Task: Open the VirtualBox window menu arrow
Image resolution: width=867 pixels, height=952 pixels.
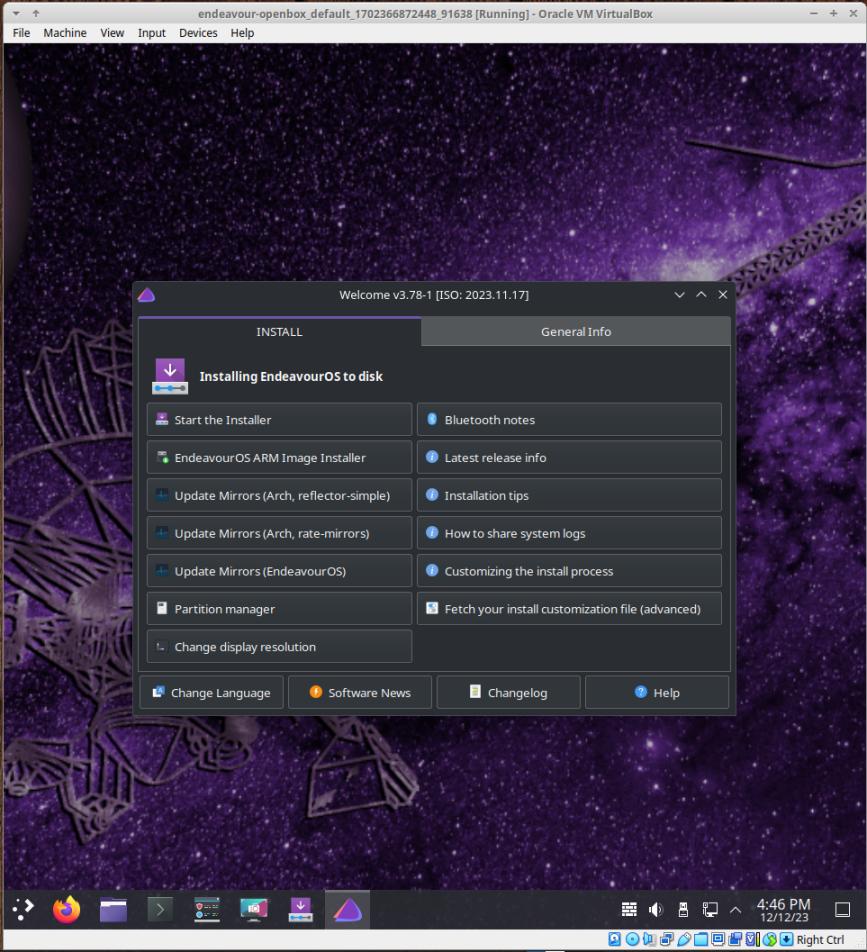Action: pos(16,13)
